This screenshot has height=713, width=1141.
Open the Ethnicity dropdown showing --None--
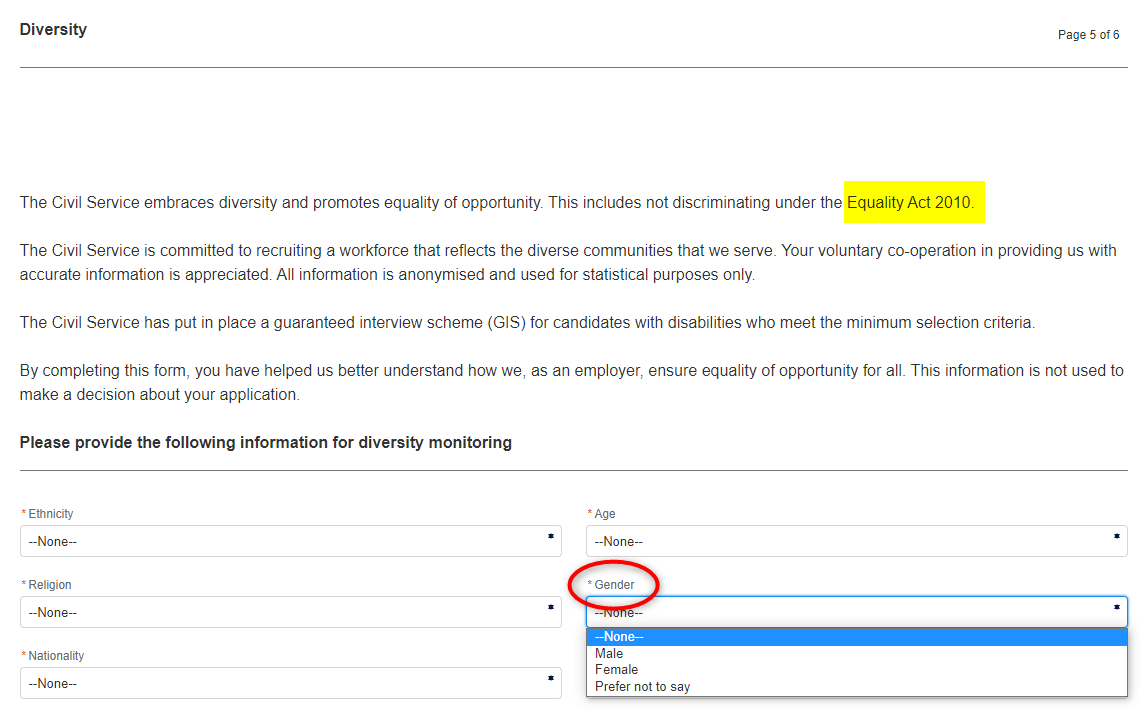tap(290, 541)
